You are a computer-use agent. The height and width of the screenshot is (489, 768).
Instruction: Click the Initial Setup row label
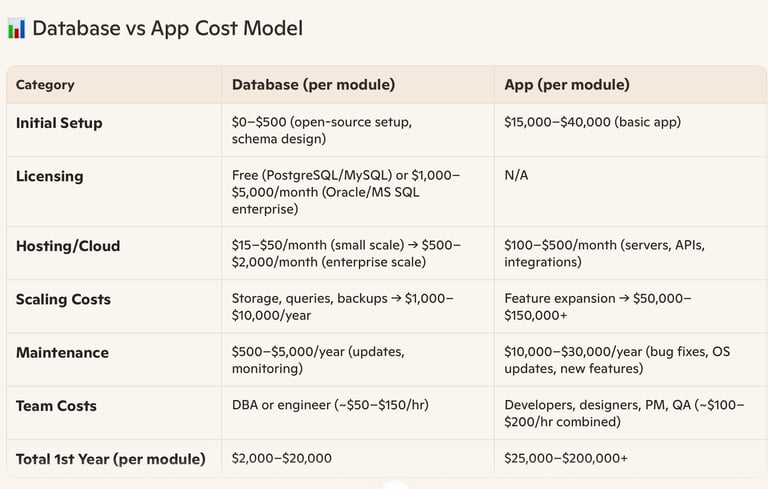(59, 123)
